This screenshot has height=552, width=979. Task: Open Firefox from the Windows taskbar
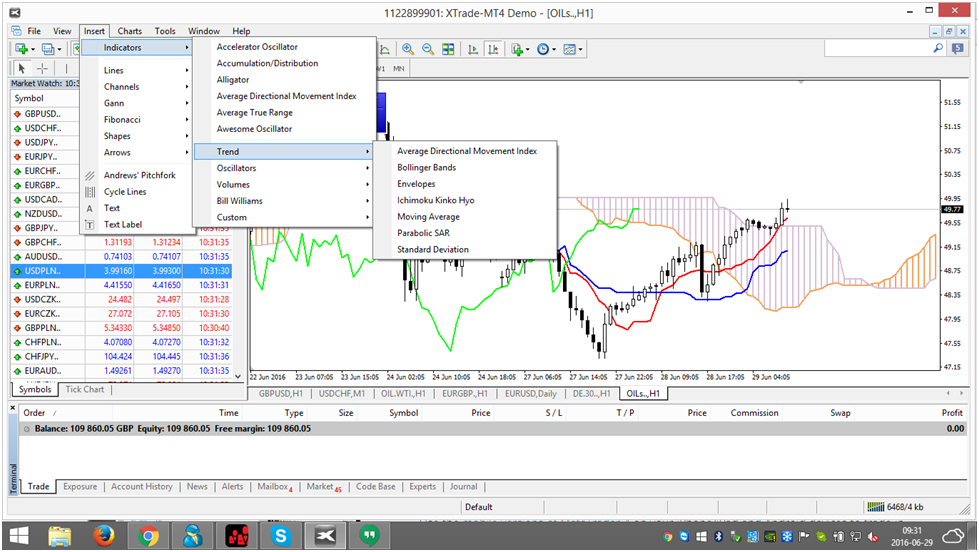point(102,535)
